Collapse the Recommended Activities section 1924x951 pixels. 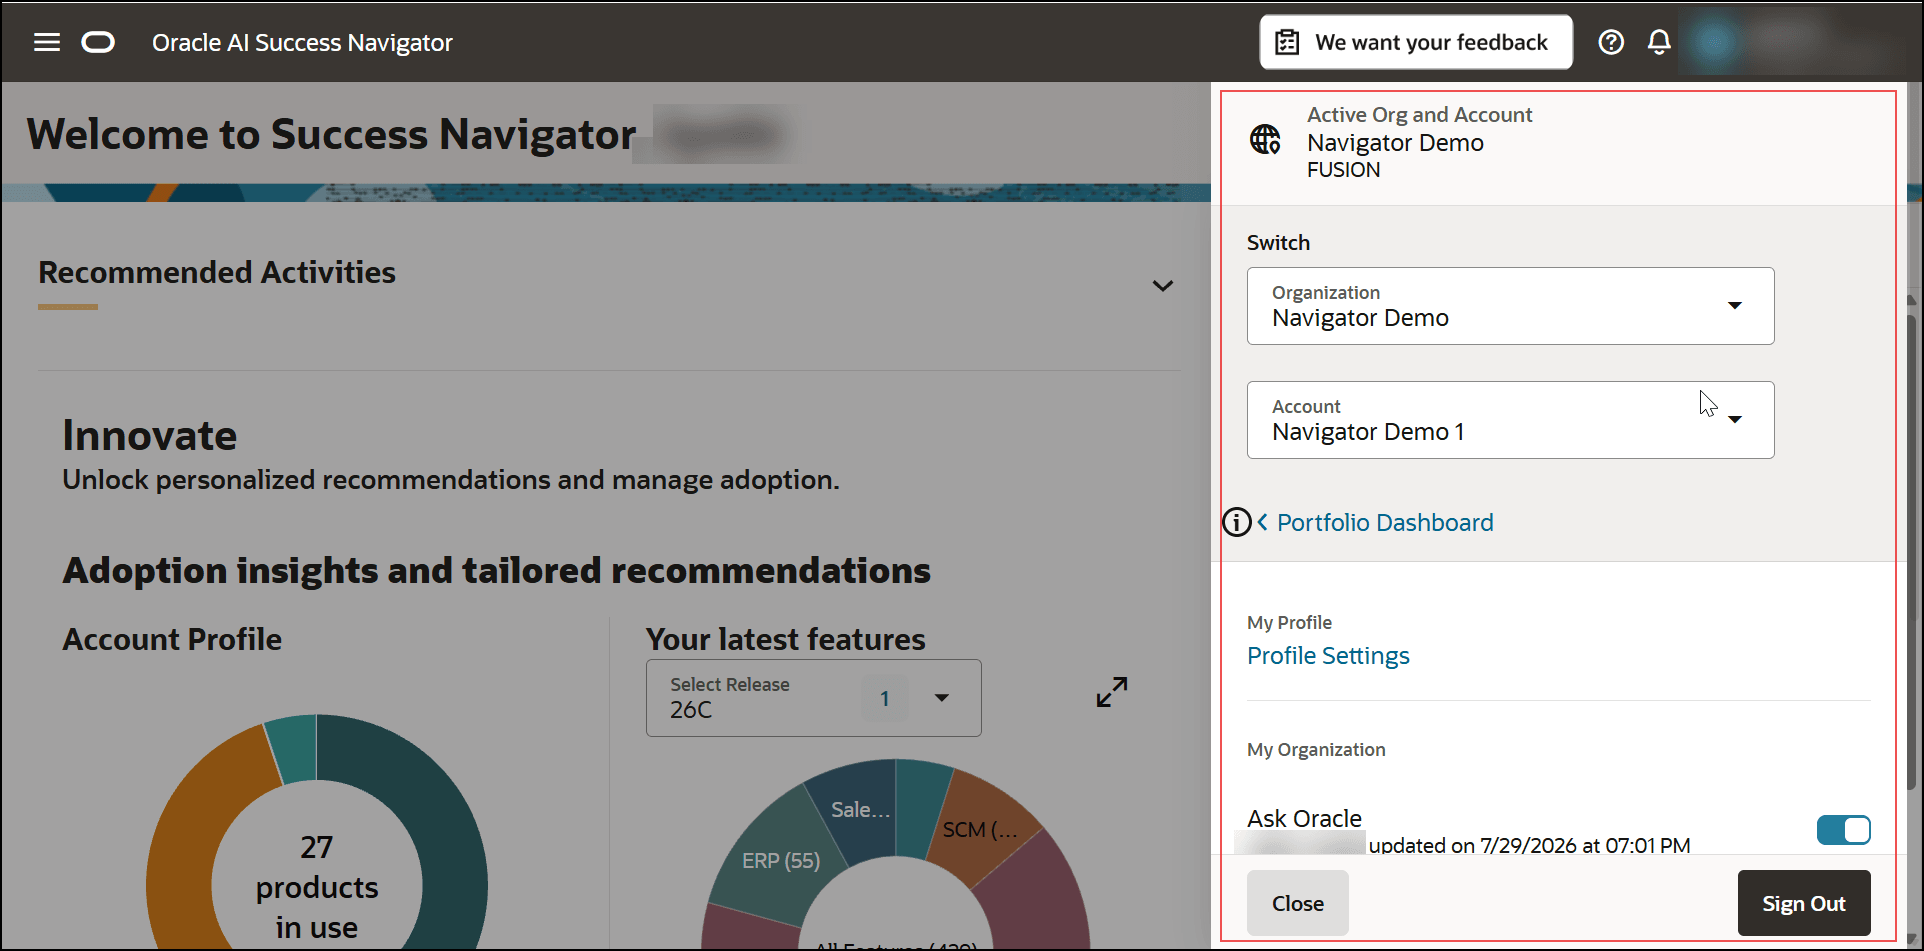click(x=1162, y=286)
